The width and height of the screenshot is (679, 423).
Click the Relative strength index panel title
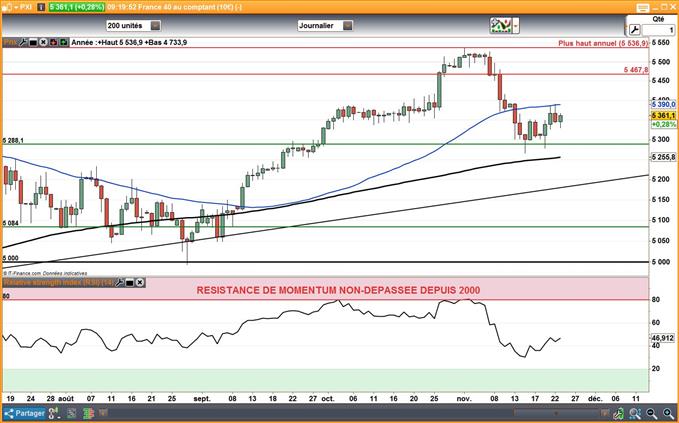pos(58,283)
